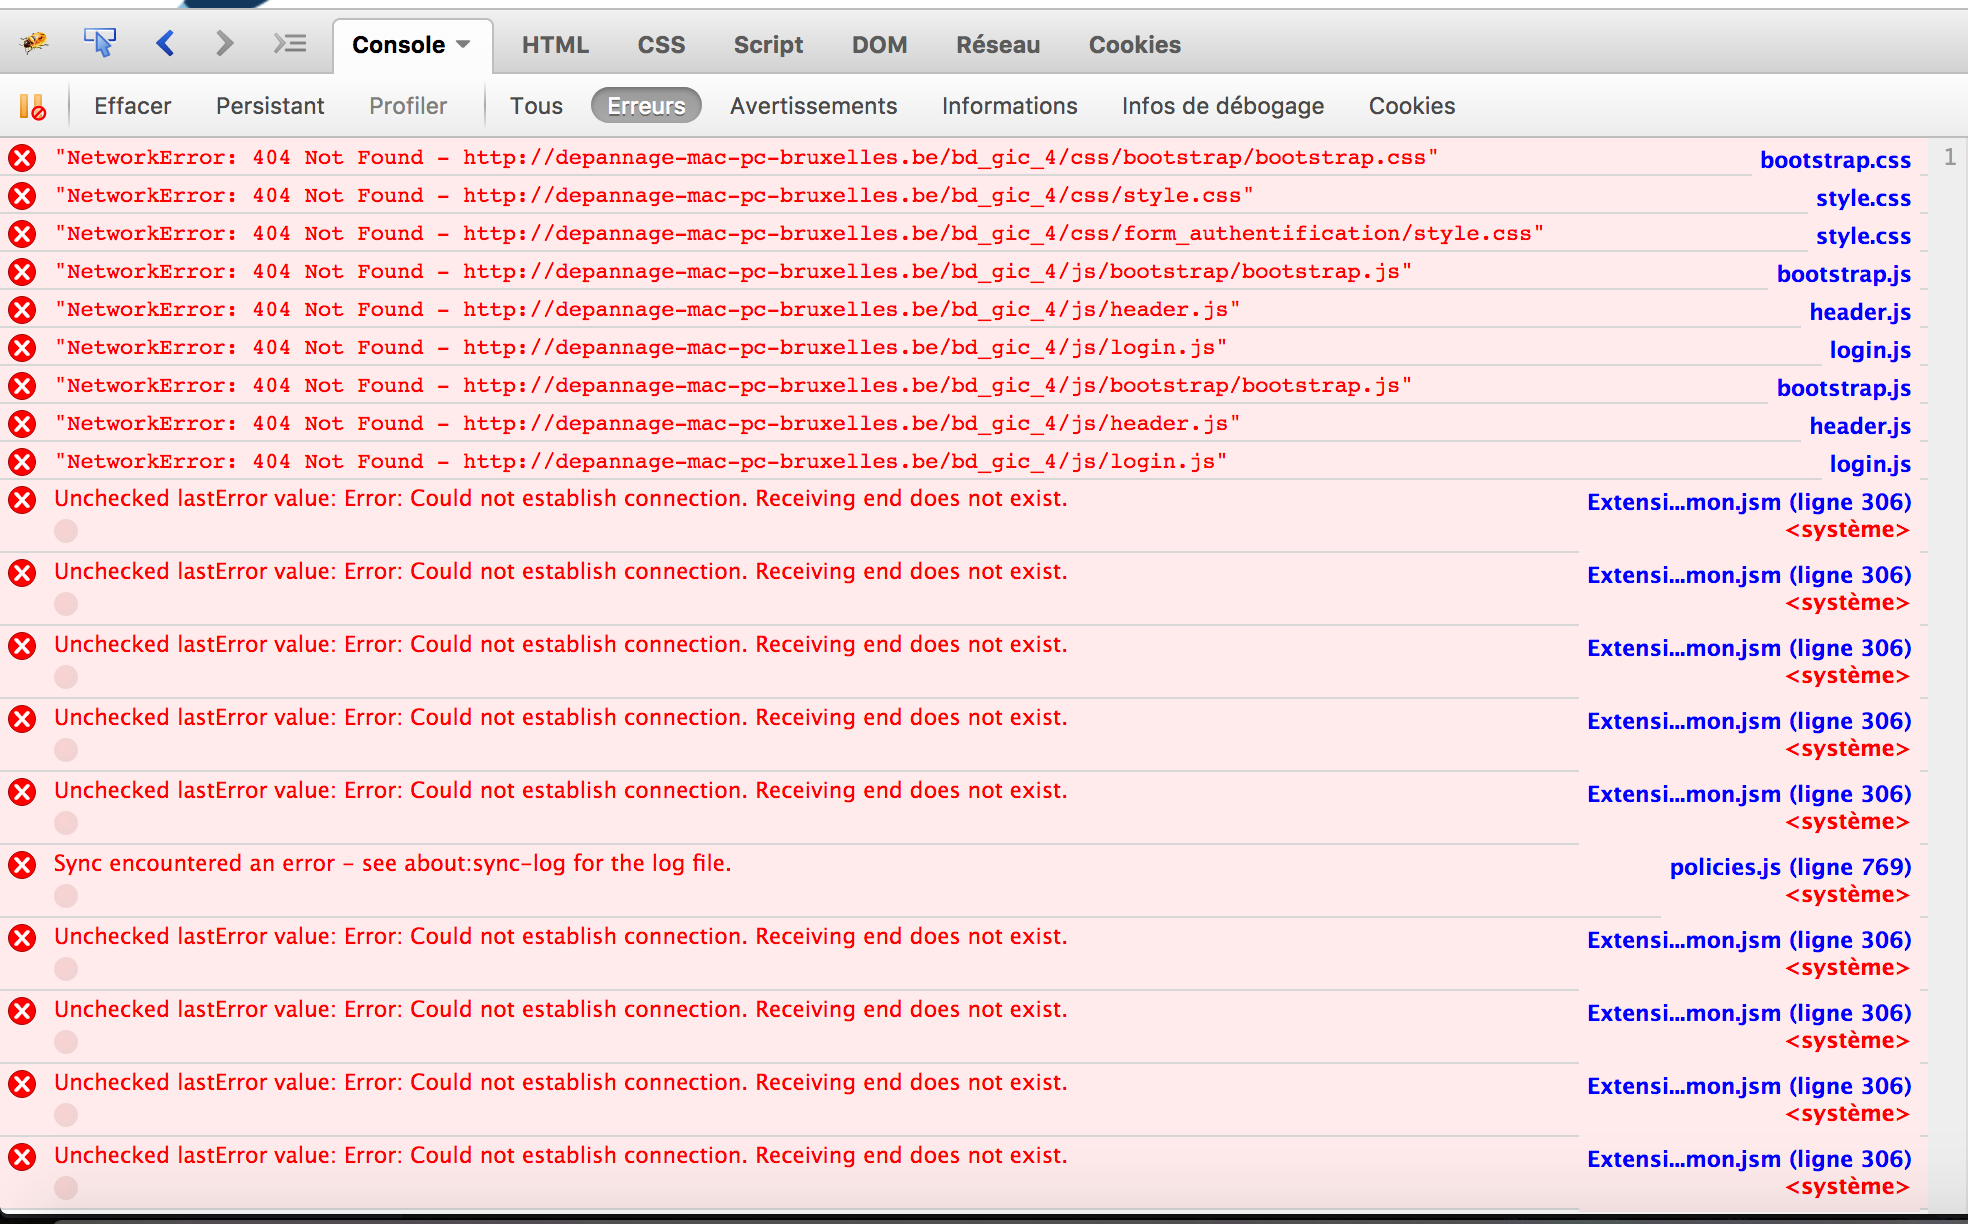This screenshot has height=1224, width=1968.
Task: Open the first bootstrap.js source link
Action: click(1843, 274)
